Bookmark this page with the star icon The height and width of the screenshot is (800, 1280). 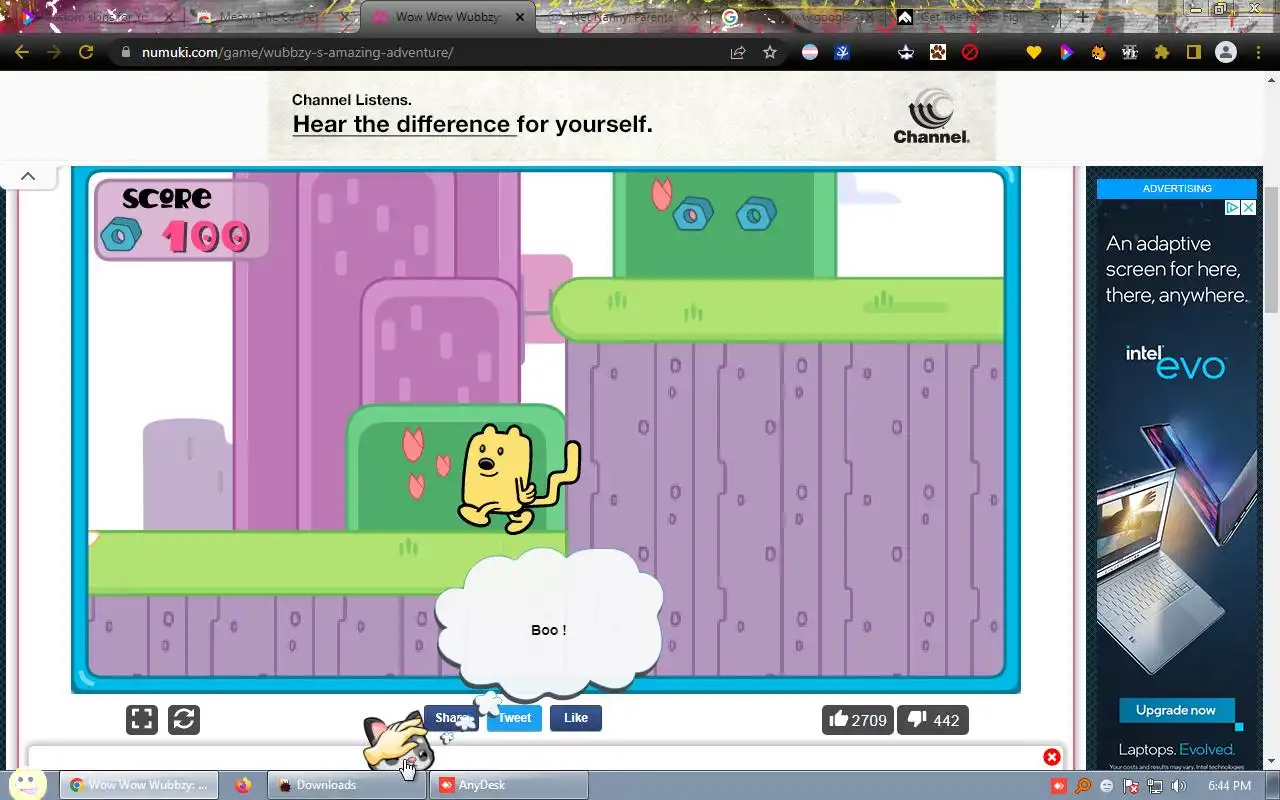coord(770,52)
